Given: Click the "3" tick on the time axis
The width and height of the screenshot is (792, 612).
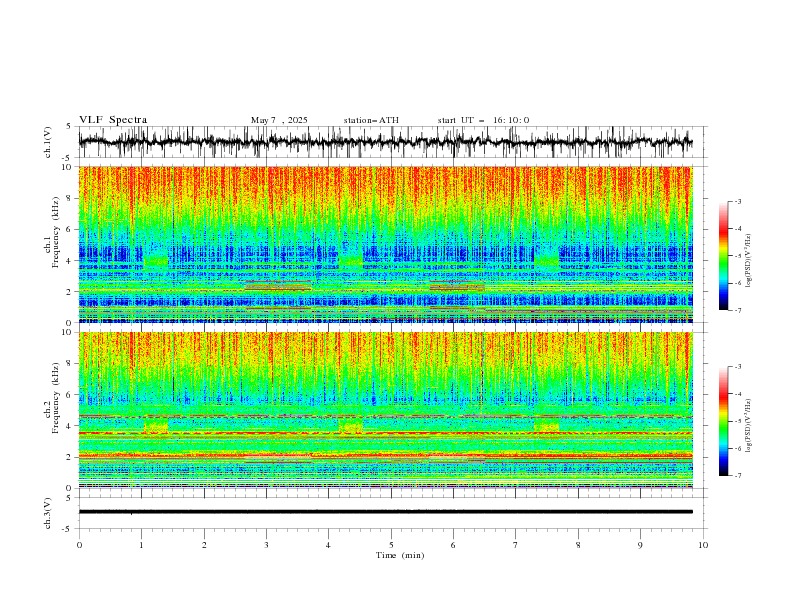Looking at the screenshot, I should (x=266, y=545).
